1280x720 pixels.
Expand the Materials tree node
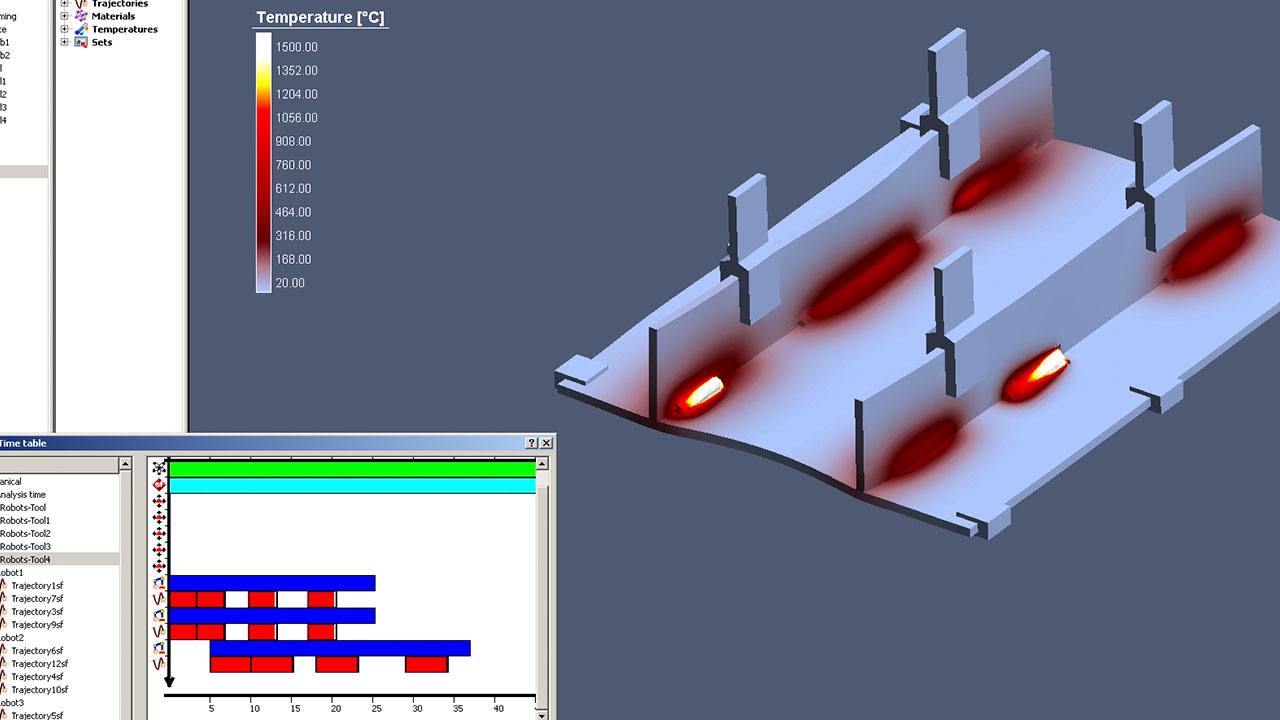[65, 16]
